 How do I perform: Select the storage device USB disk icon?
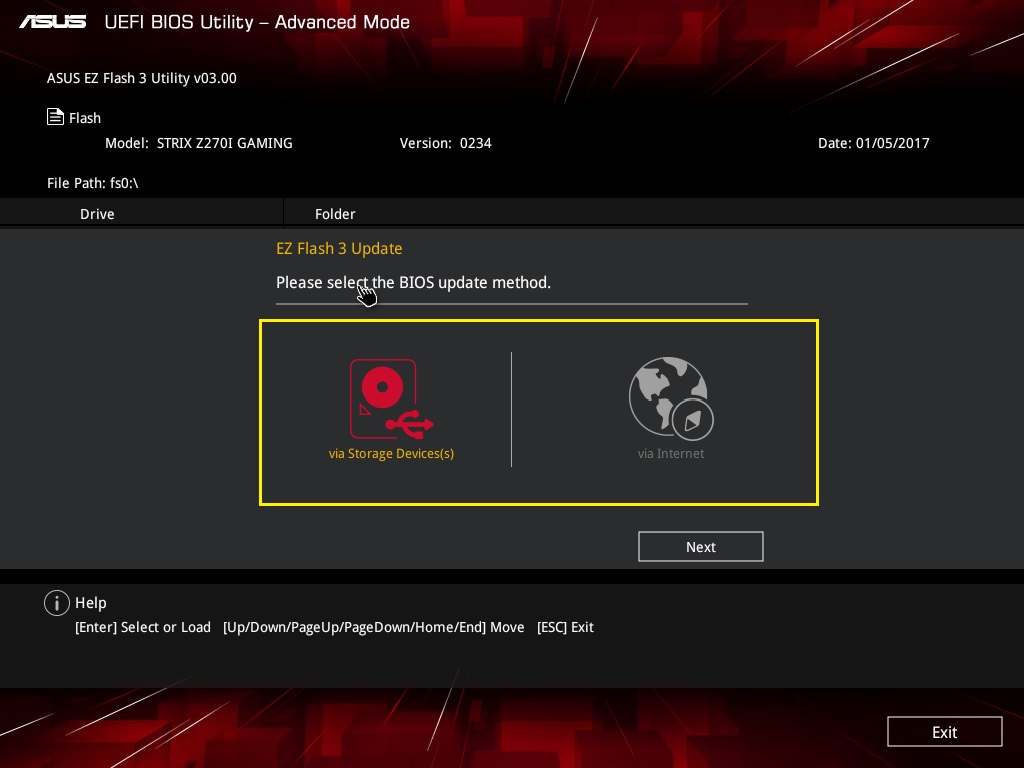click(x=392, y=398)
